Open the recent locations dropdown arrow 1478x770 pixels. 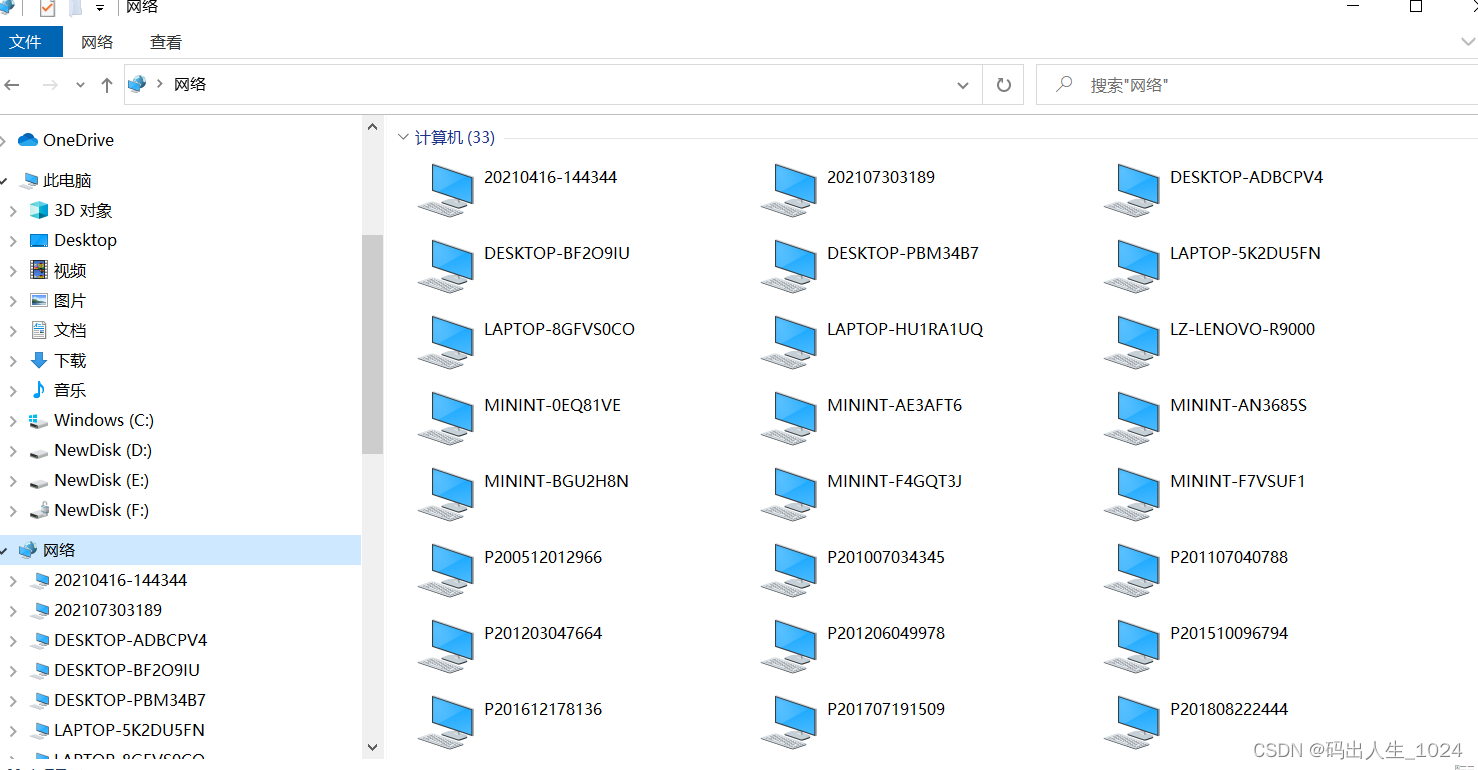[x=81, y=86]
